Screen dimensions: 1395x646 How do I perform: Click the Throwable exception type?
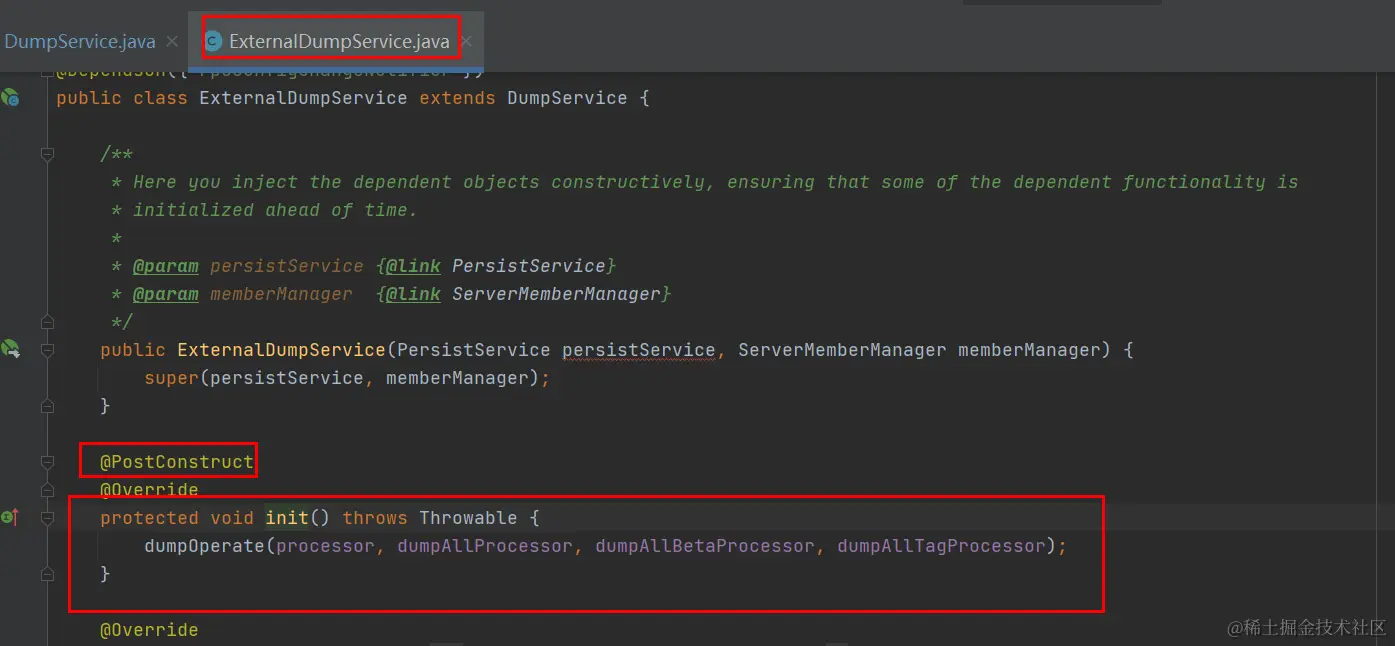pos(468,518)
